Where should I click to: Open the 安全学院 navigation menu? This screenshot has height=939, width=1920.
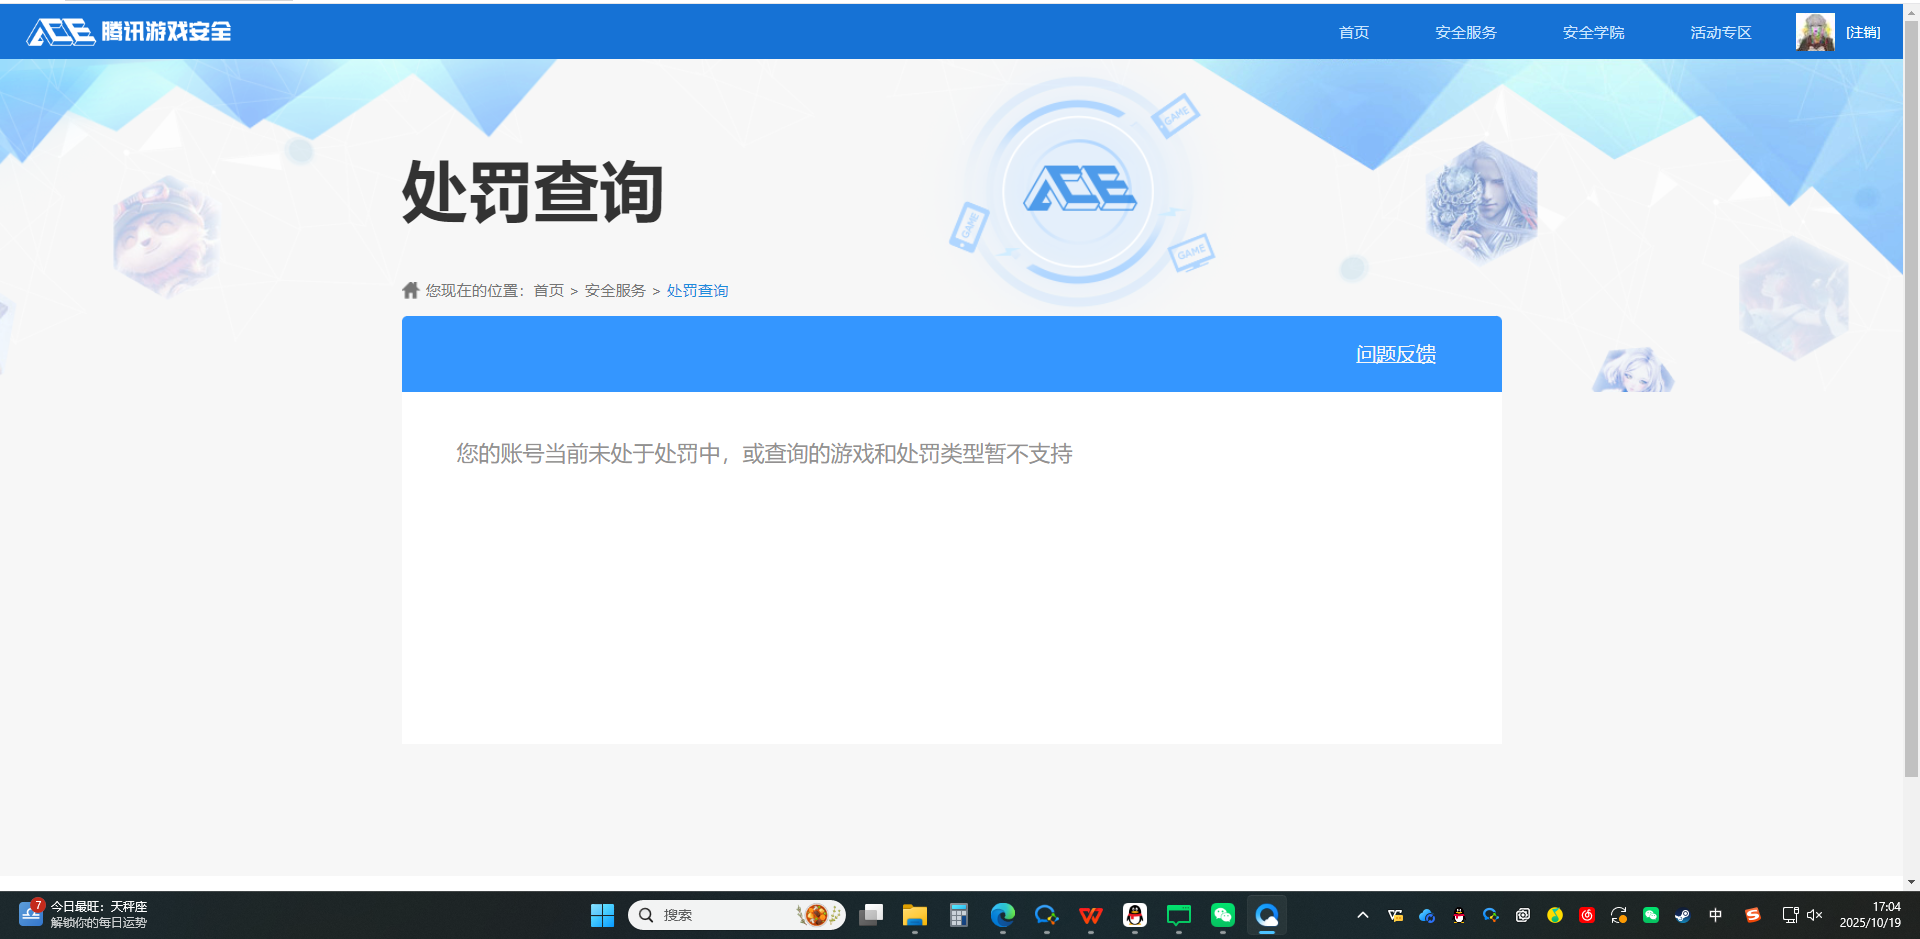[x=1592, y=32]
